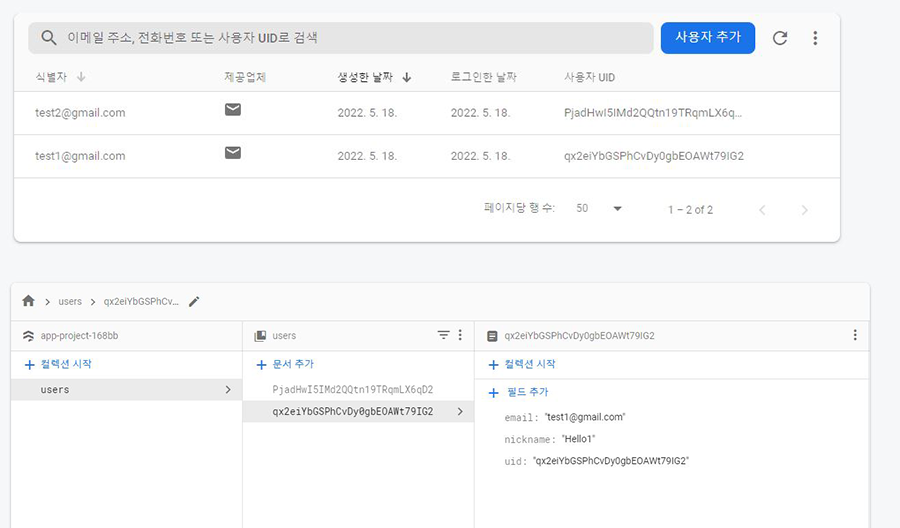Viewport: 900px width, 528px height.
Task: Go to next page of users
Action: click(x=804, y=210)
